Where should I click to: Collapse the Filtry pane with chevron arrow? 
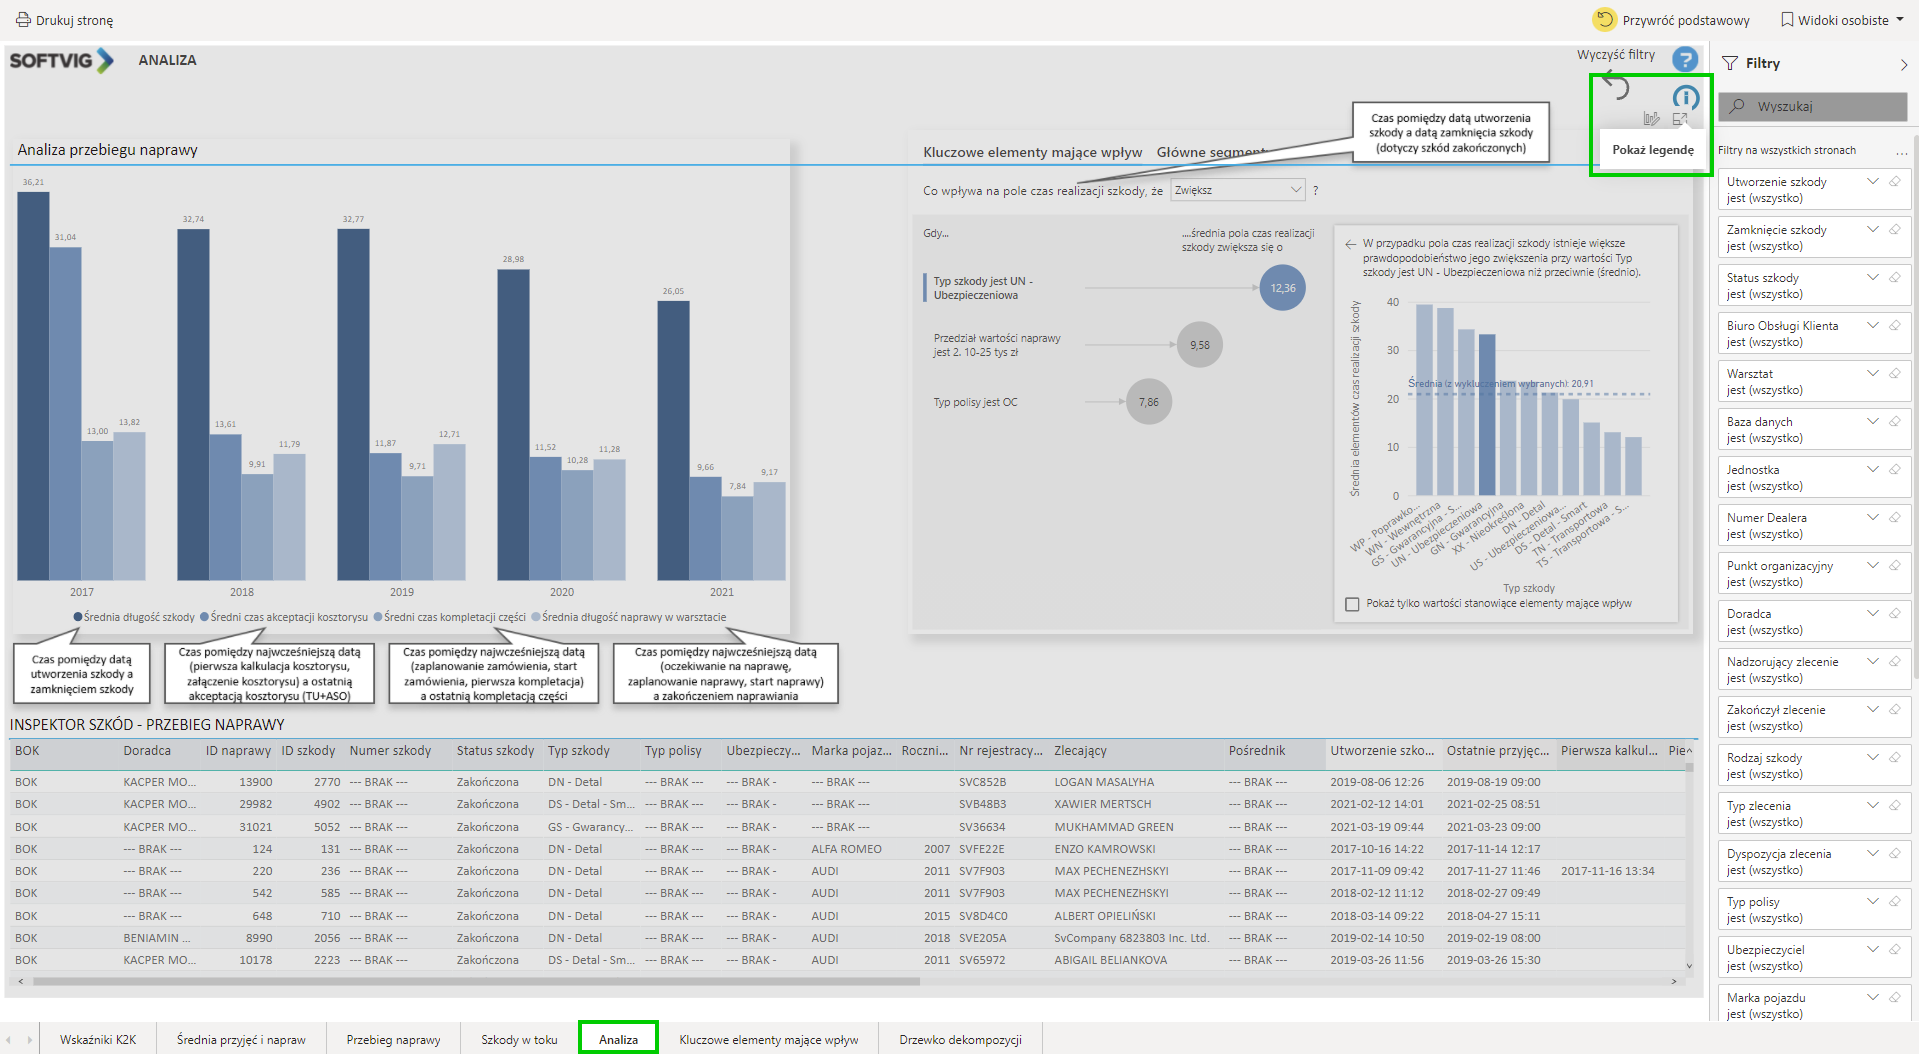point(1903,64)
